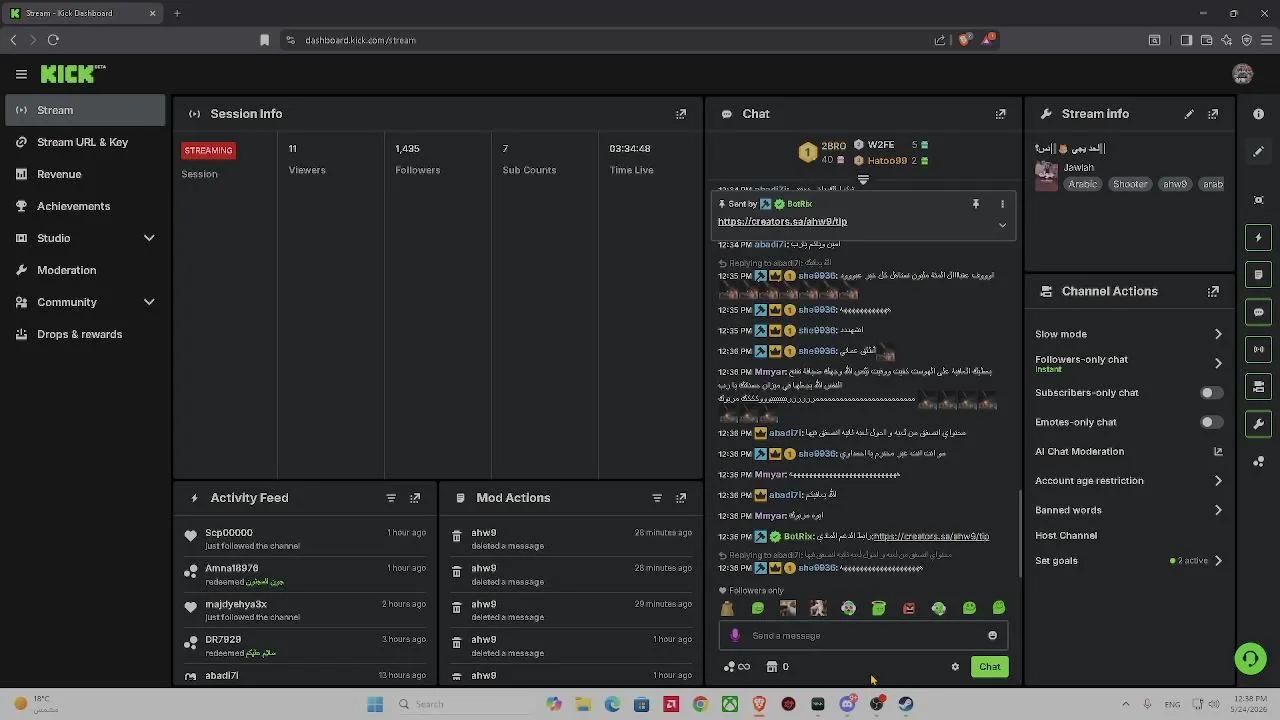Click the browser address bar URL
The image size is (1280, 720).
click(360, 40)
